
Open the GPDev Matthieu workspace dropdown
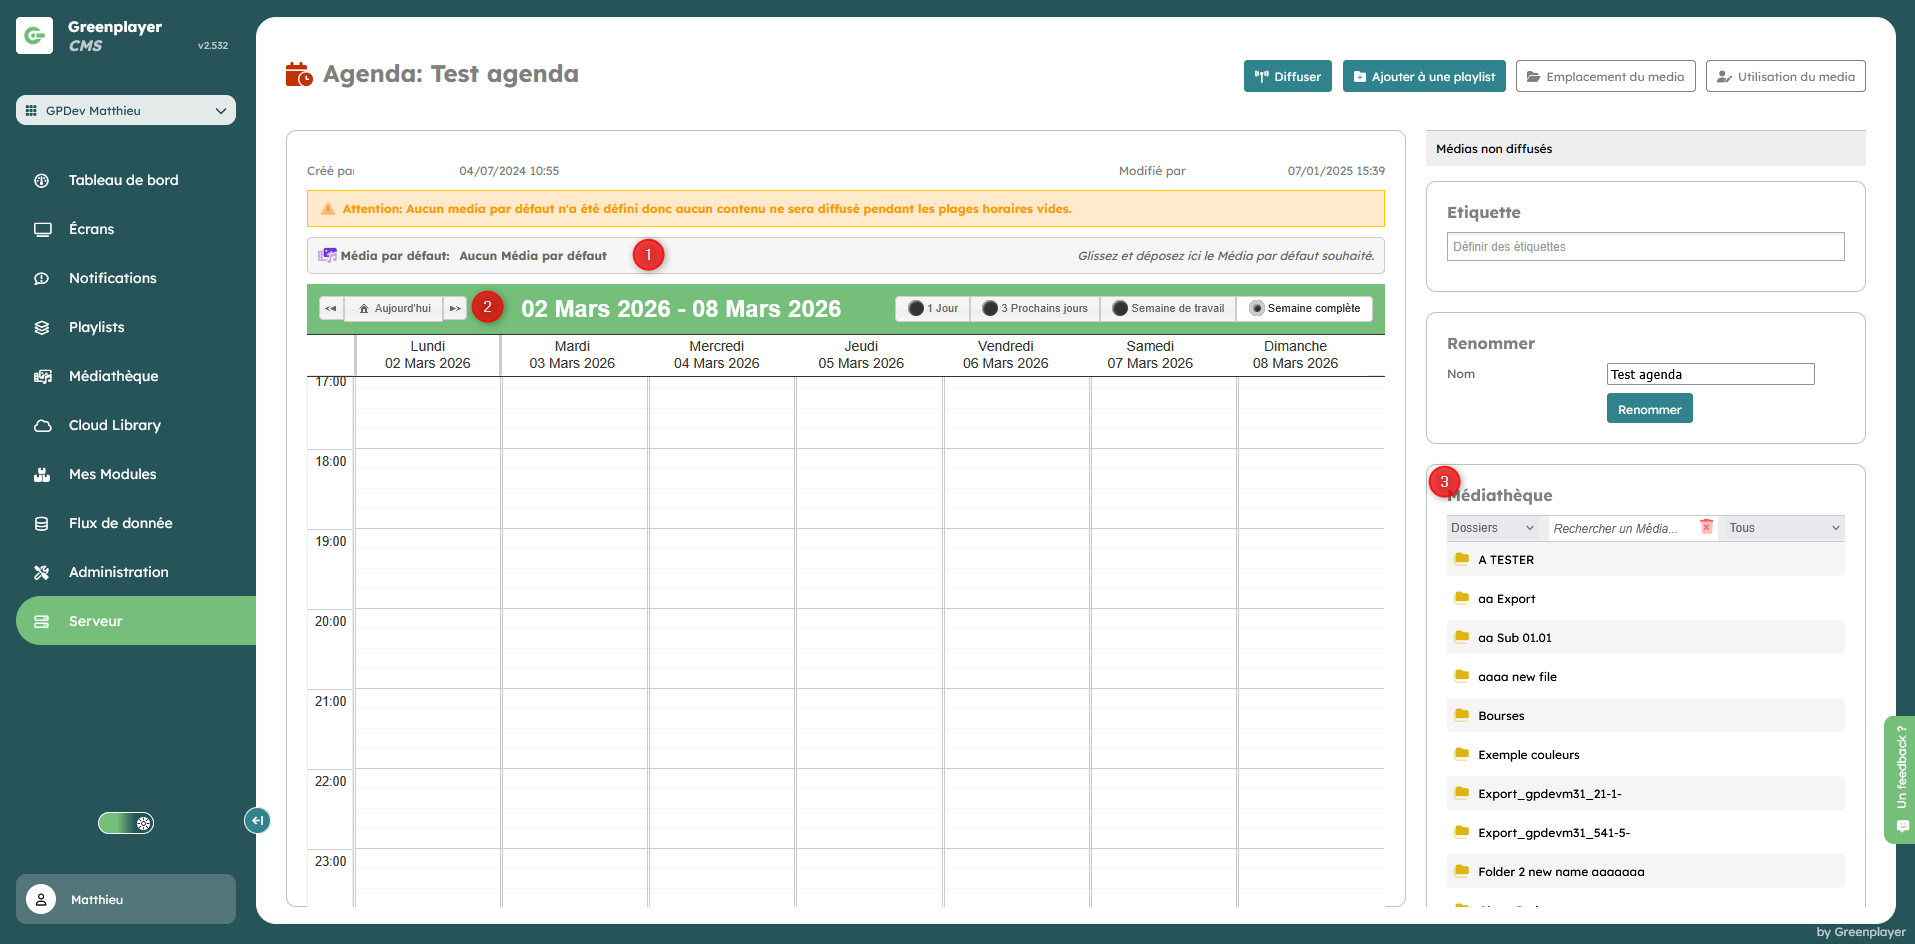coord(126,111)
